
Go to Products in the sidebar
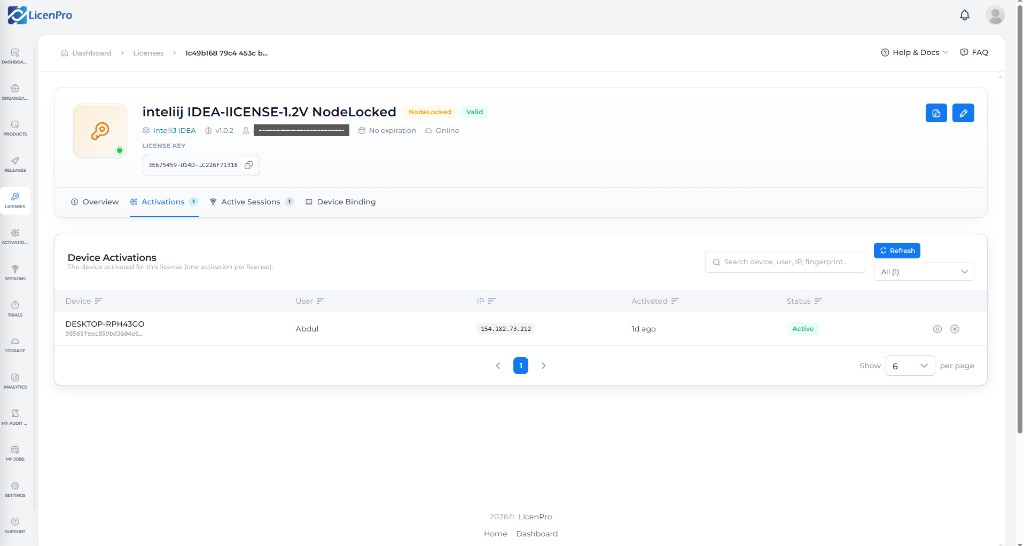pos(15,128)
